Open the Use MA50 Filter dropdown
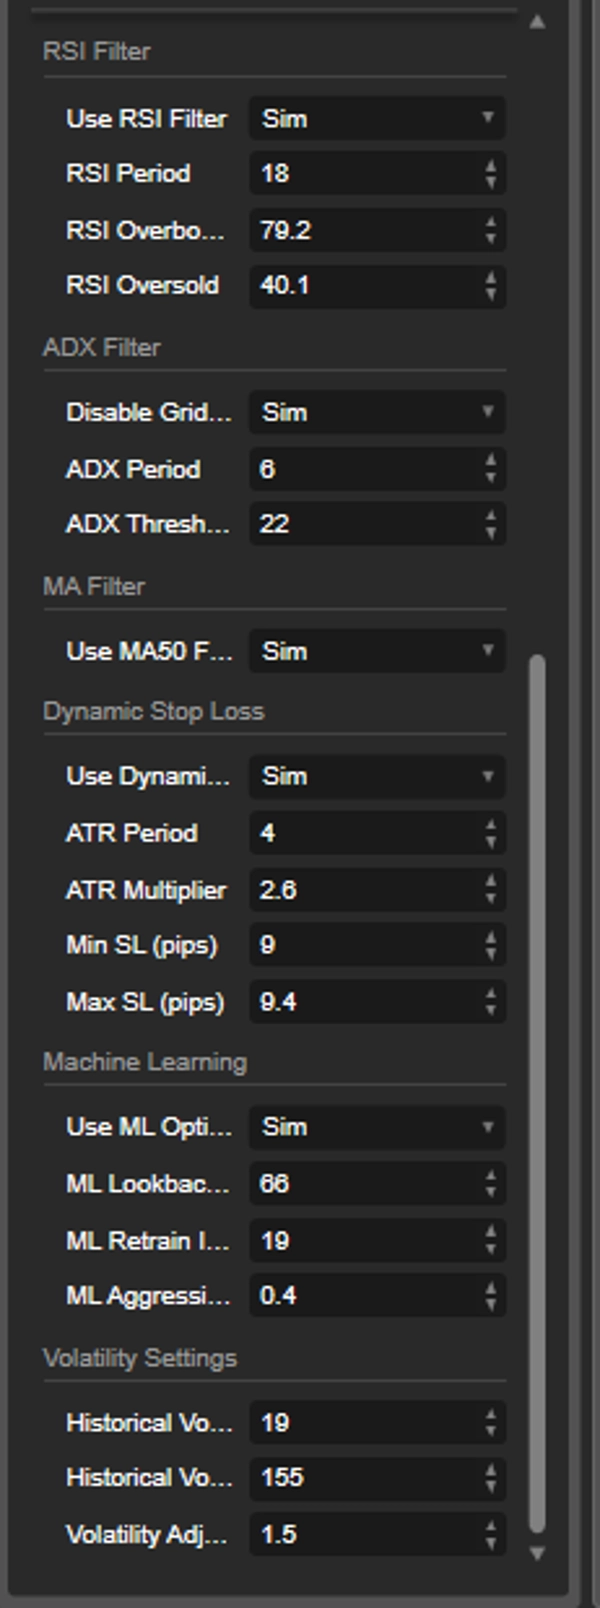The height and width of the screenshot is (1608, 600). (x=376, y=651)
